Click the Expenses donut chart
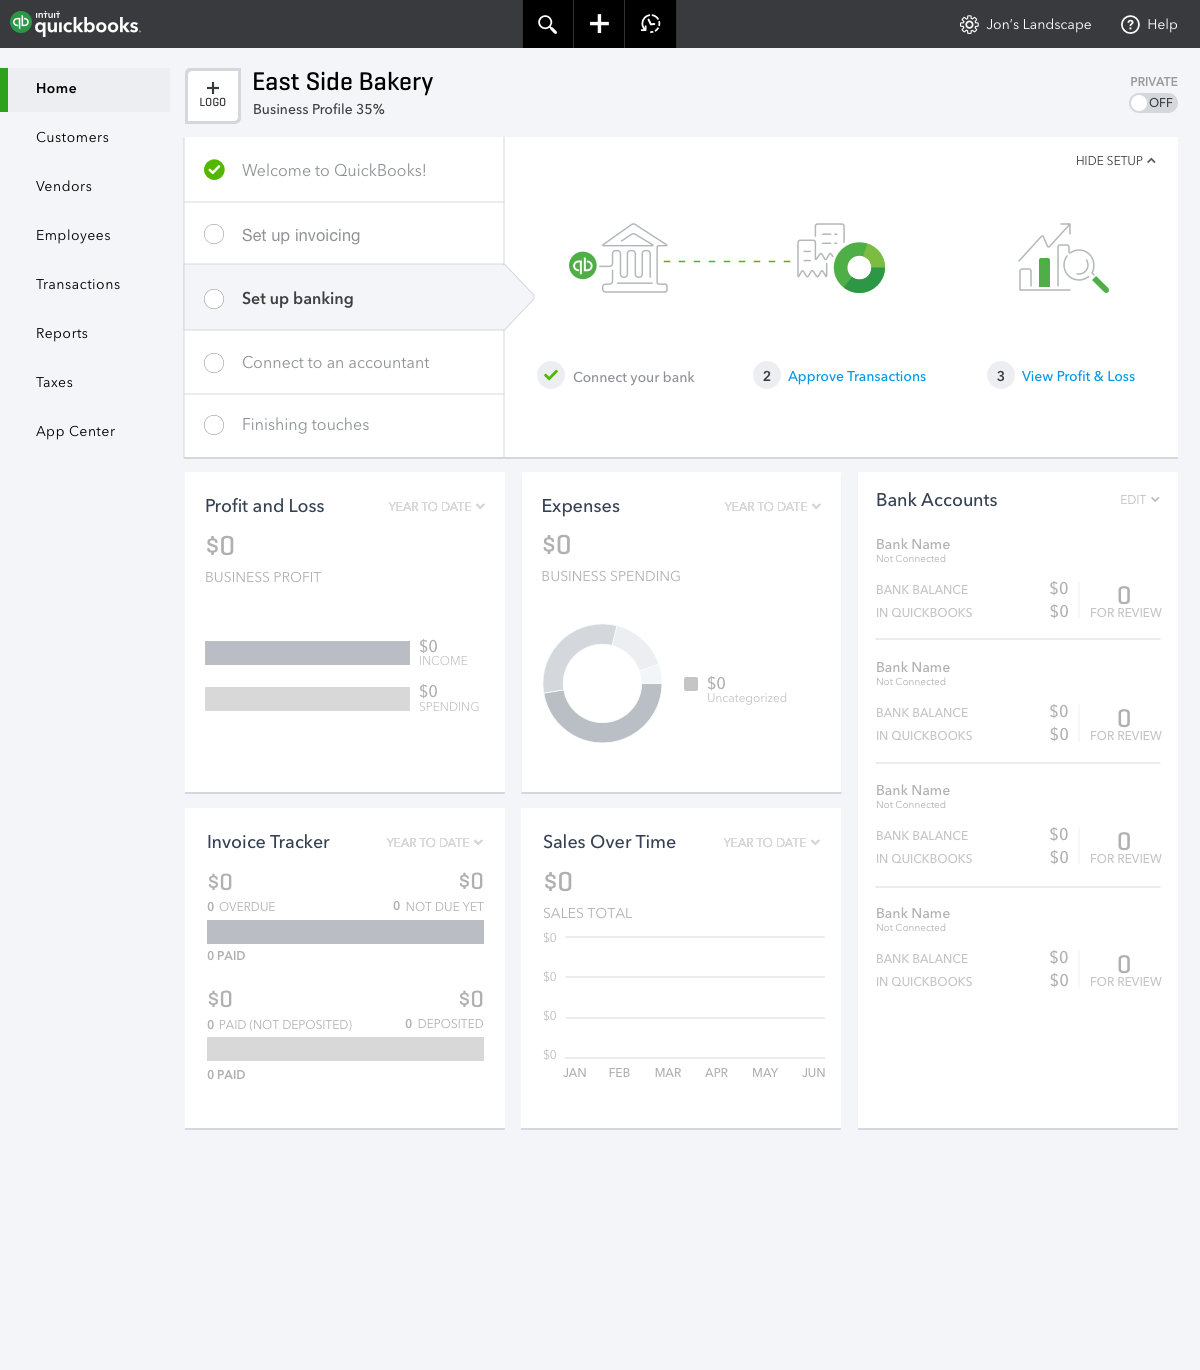Screen dimensions: 1200x1370 [602, 683]
